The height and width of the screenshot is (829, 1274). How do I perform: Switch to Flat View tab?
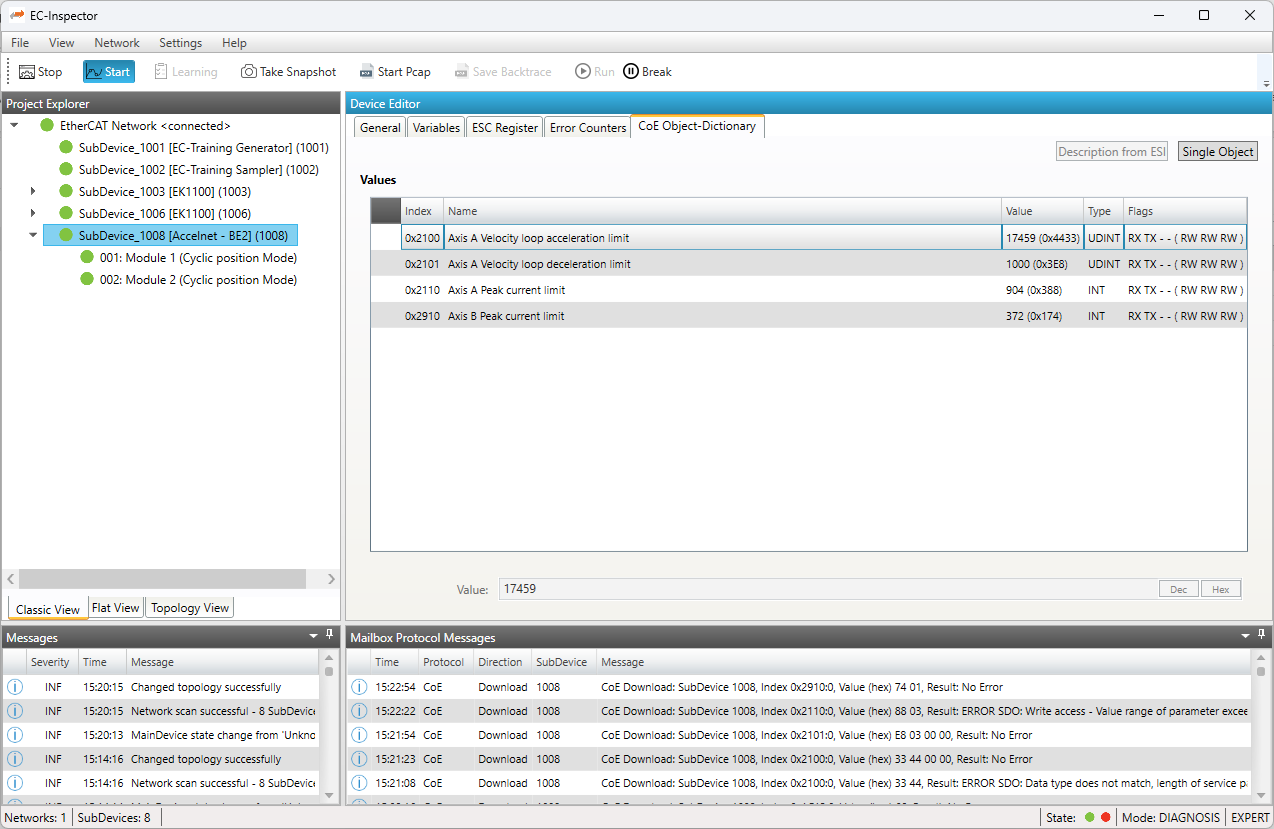point(116,608)
